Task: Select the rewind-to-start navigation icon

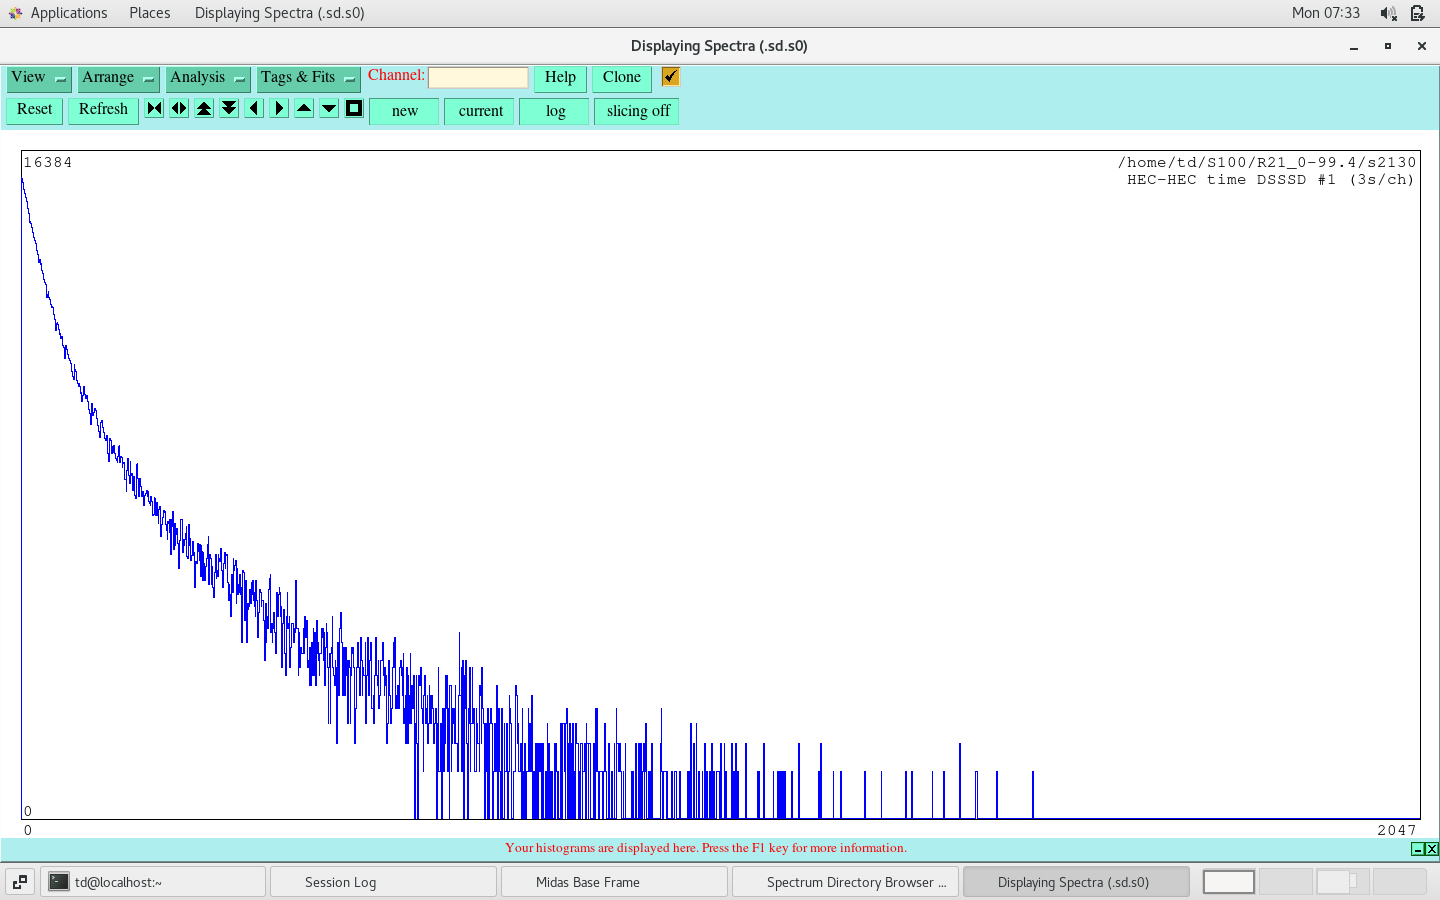Action: coord(153,108)
